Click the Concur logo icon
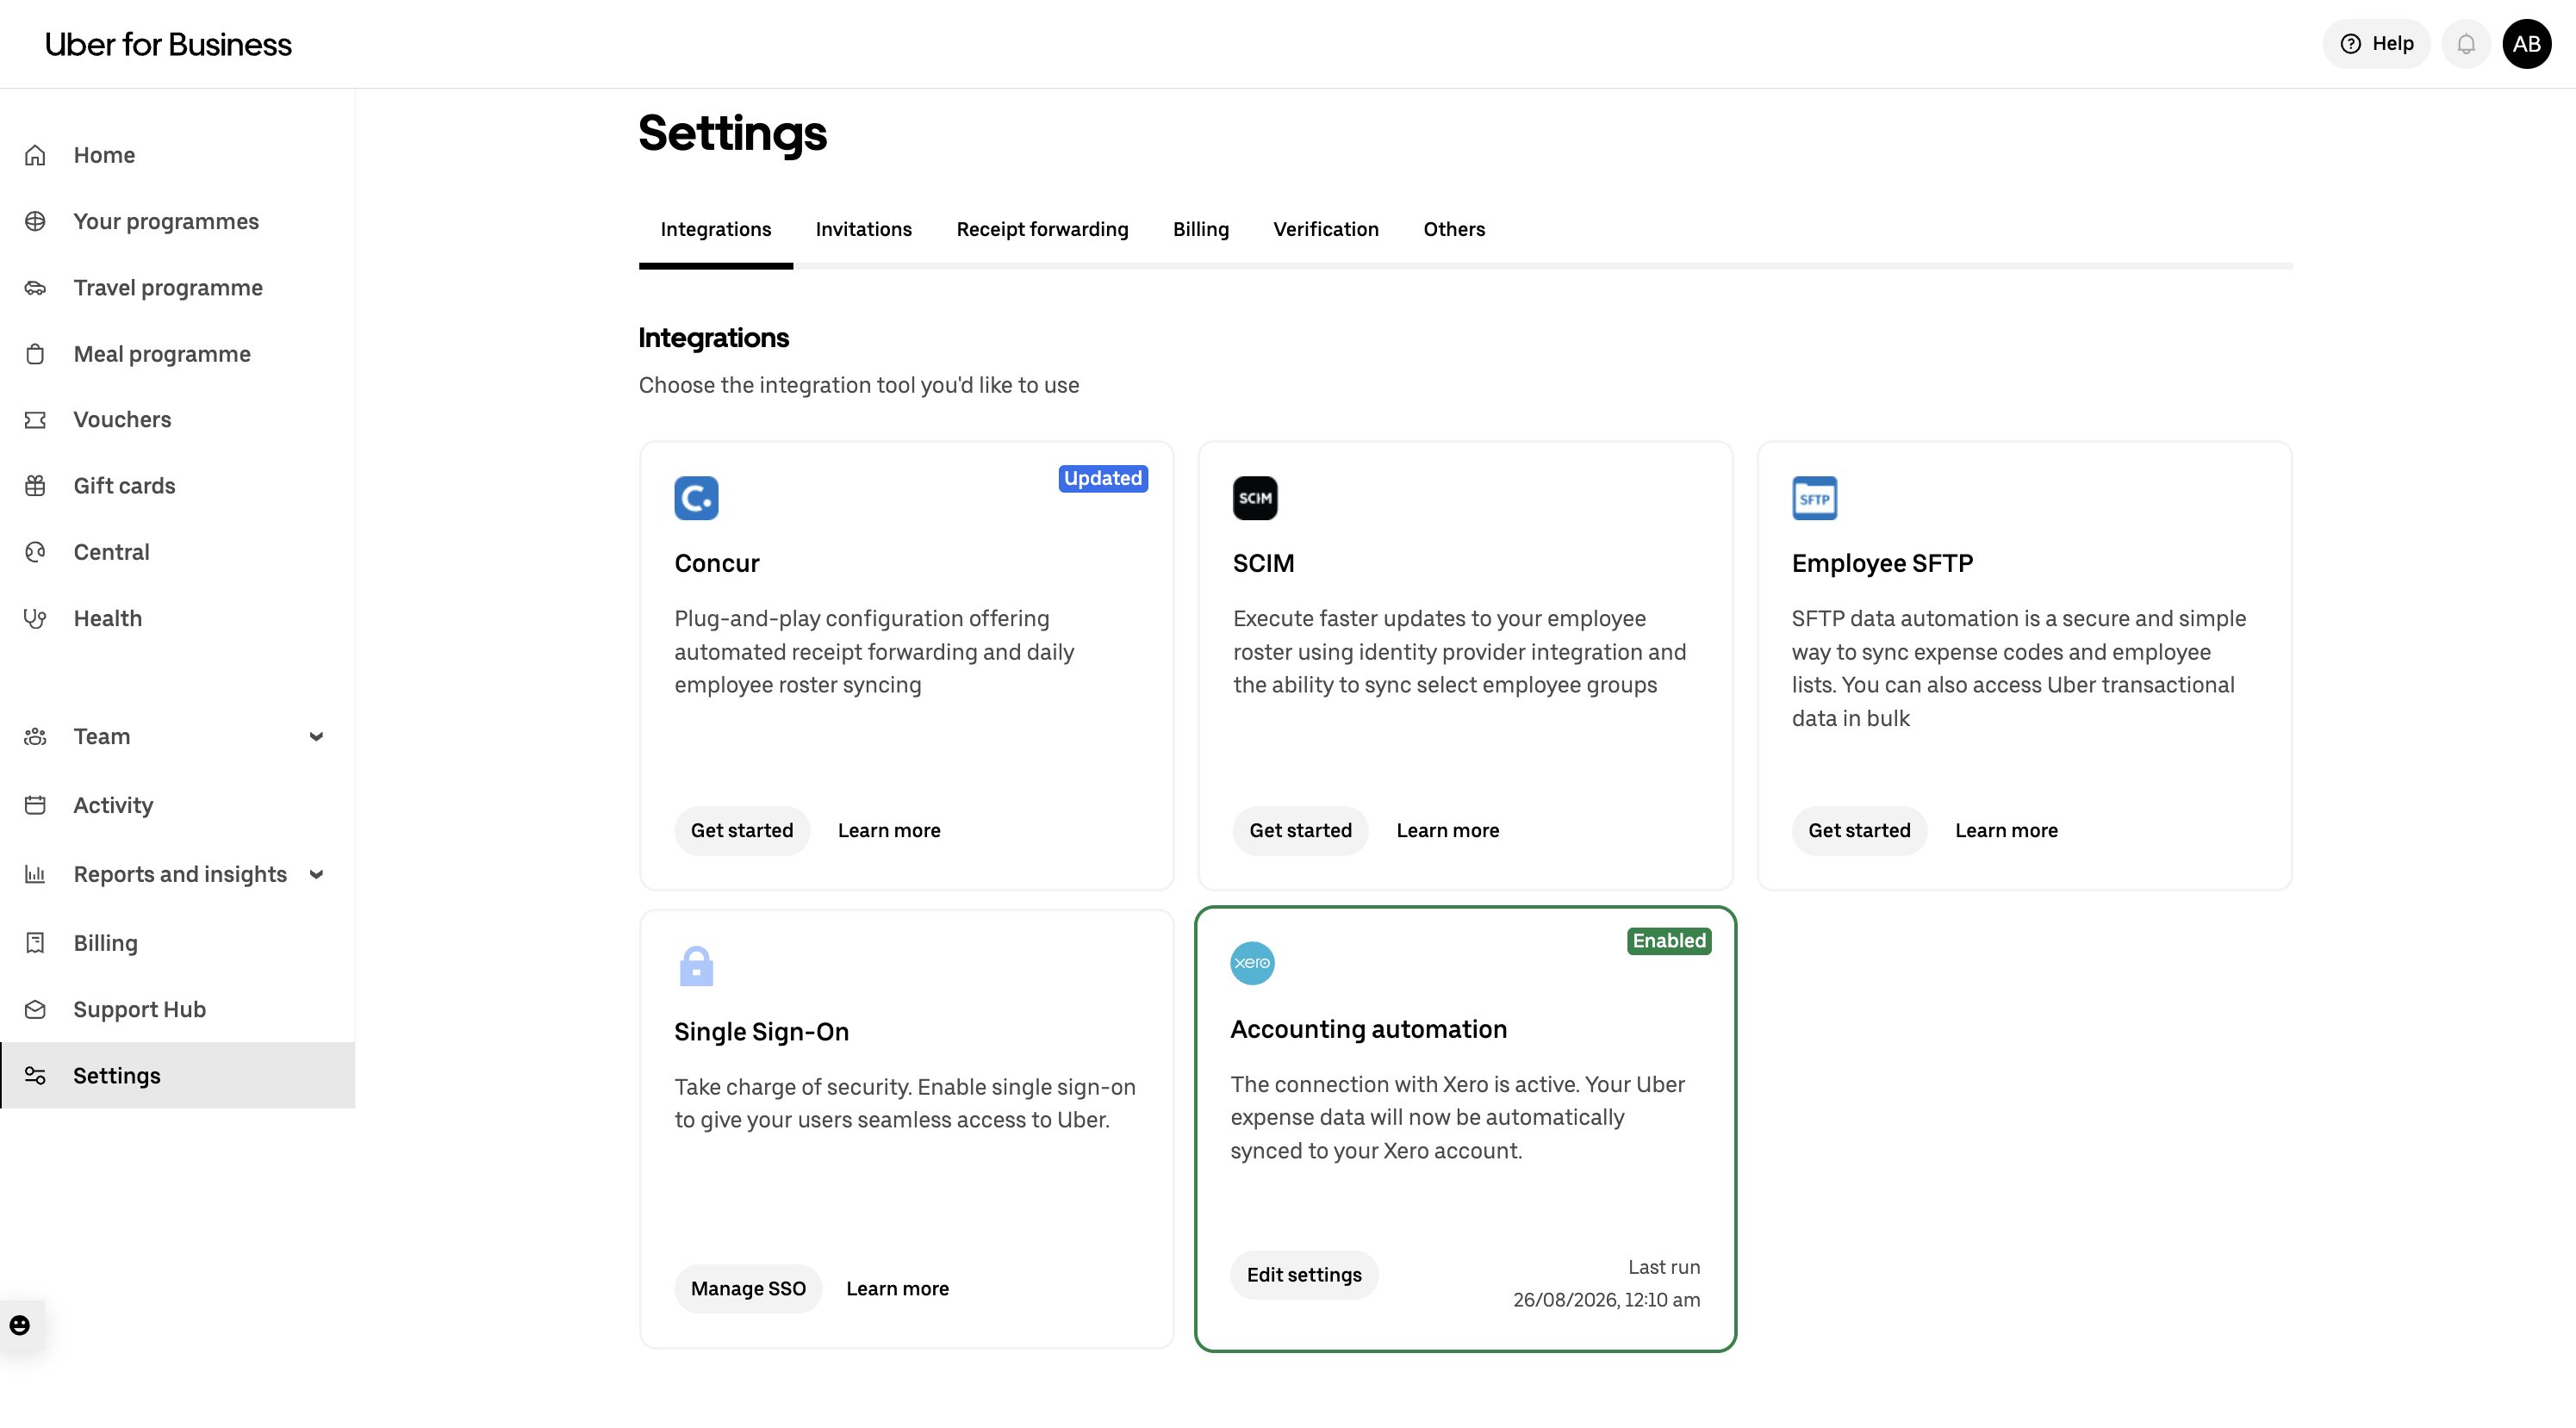This screenshot has width=2576, height=1428. 696,498
